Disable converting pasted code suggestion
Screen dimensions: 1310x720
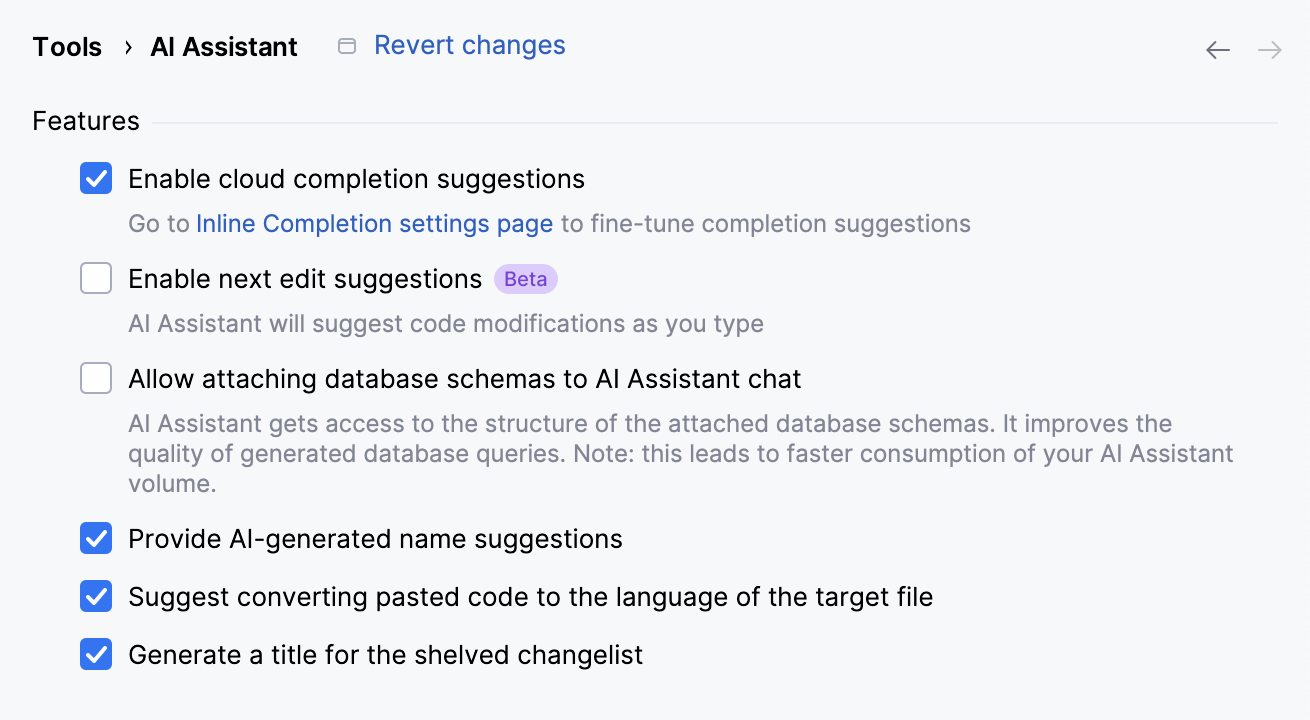95,596
